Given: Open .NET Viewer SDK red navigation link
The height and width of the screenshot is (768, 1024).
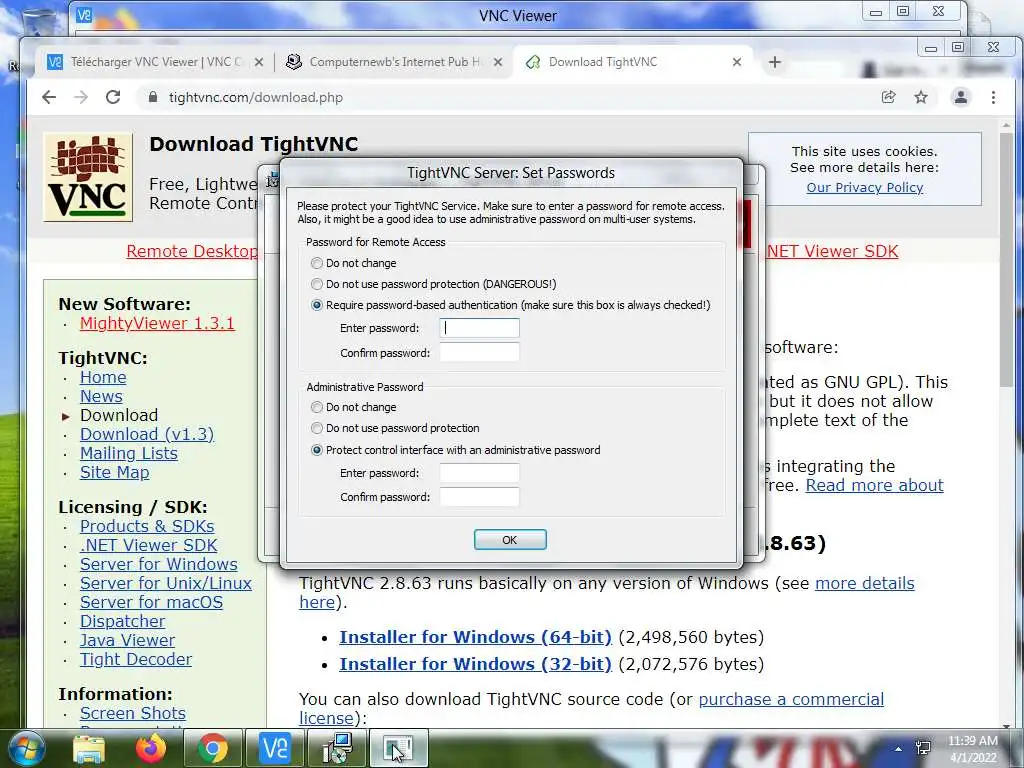Looking at the screenshot, I should pos(833,251).
